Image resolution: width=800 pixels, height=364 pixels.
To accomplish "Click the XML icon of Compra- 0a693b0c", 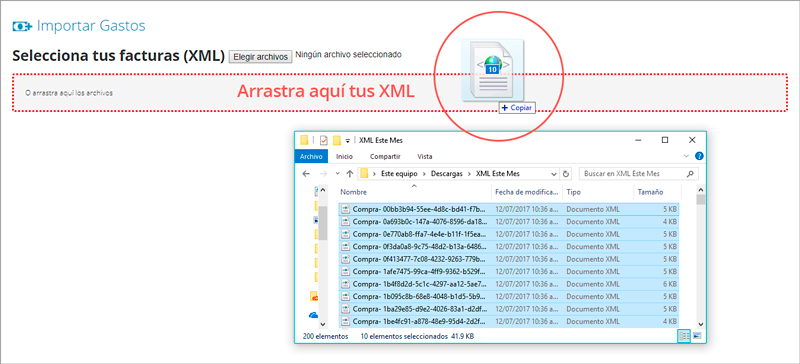I will (x=346, y=222).
